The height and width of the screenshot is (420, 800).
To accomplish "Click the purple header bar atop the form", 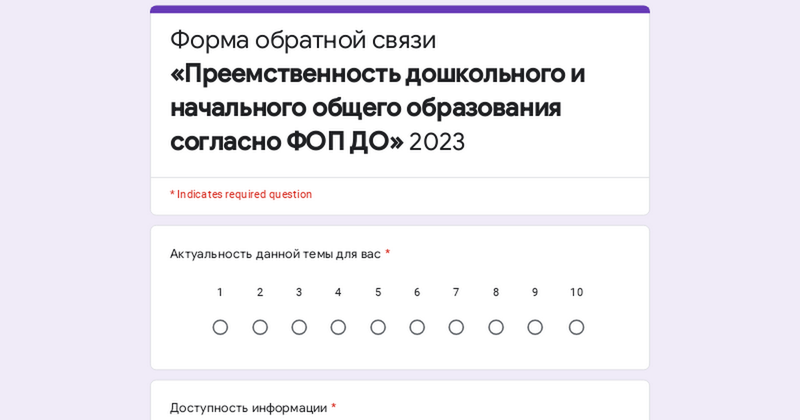I will tap(400, 9).
